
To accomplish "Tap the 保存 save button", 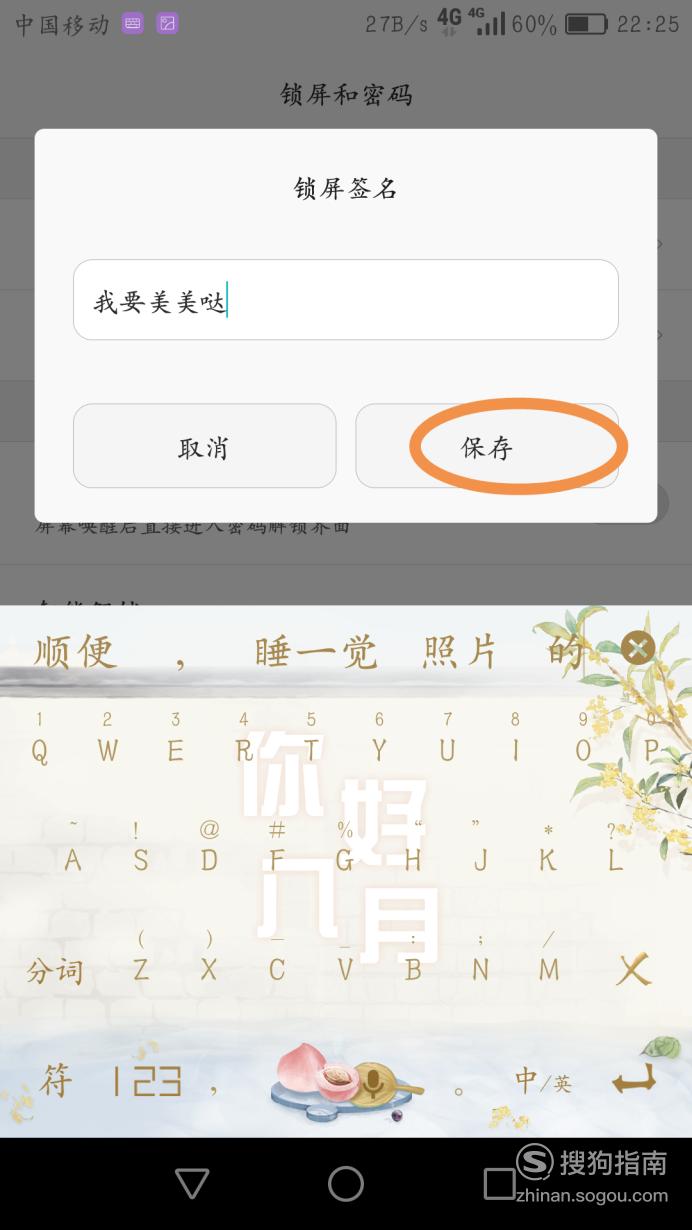I will click(487, 446).
